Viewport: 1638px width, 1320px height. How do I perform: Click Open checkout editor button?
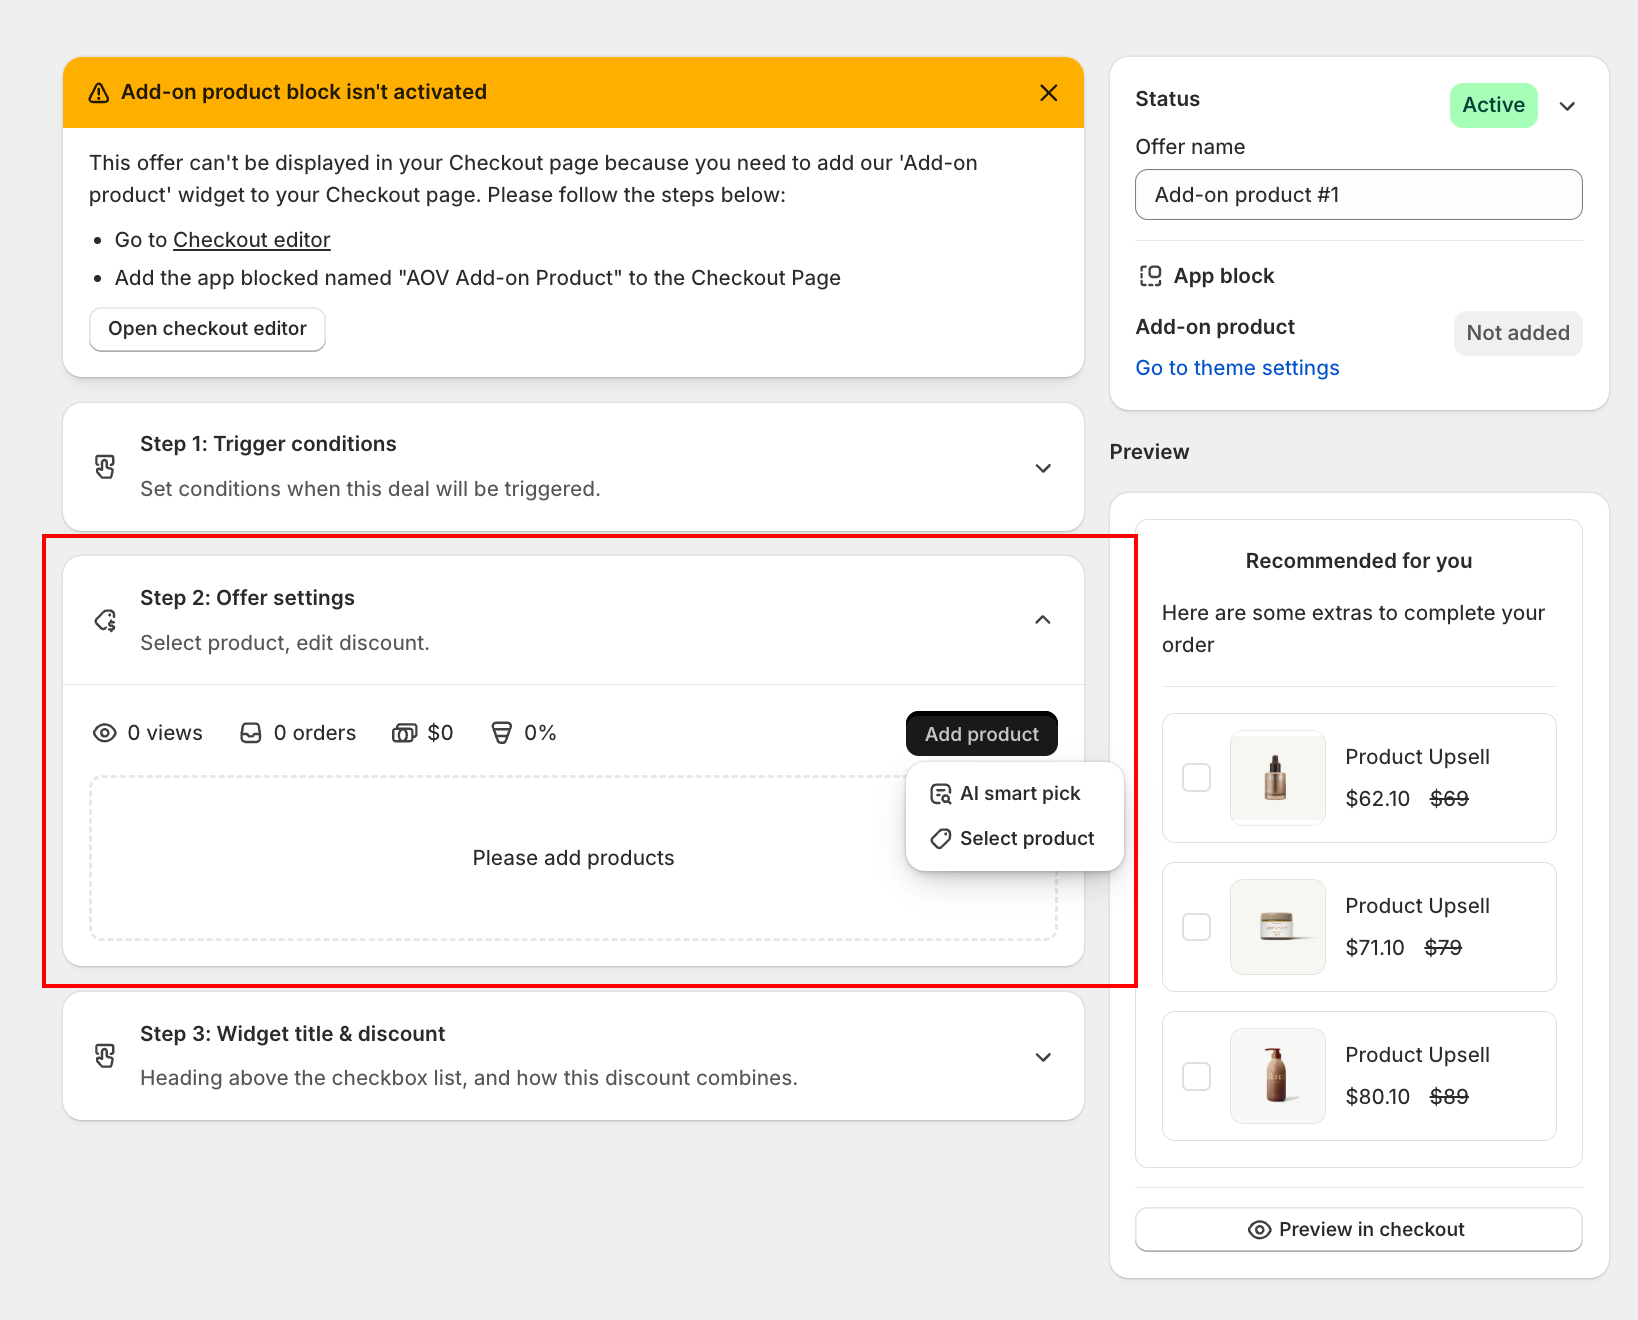click(x=207, y=329)
